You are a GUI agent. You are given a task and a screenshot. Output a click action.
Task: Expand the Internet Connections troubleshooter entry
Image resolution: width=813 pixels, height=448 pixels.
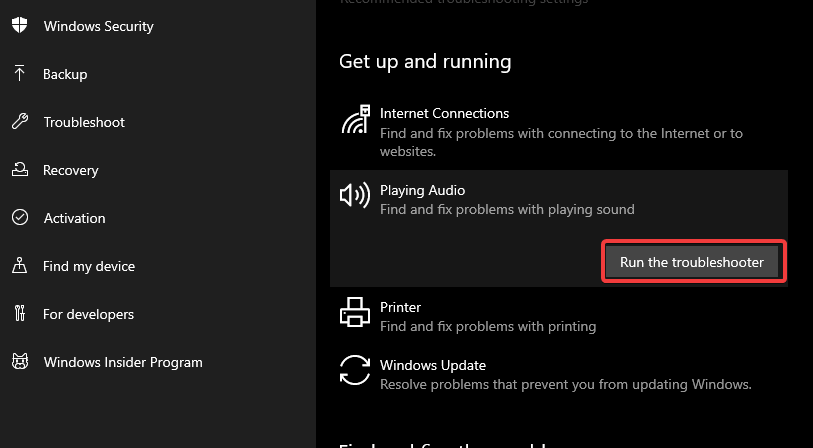tap(559, 132)
